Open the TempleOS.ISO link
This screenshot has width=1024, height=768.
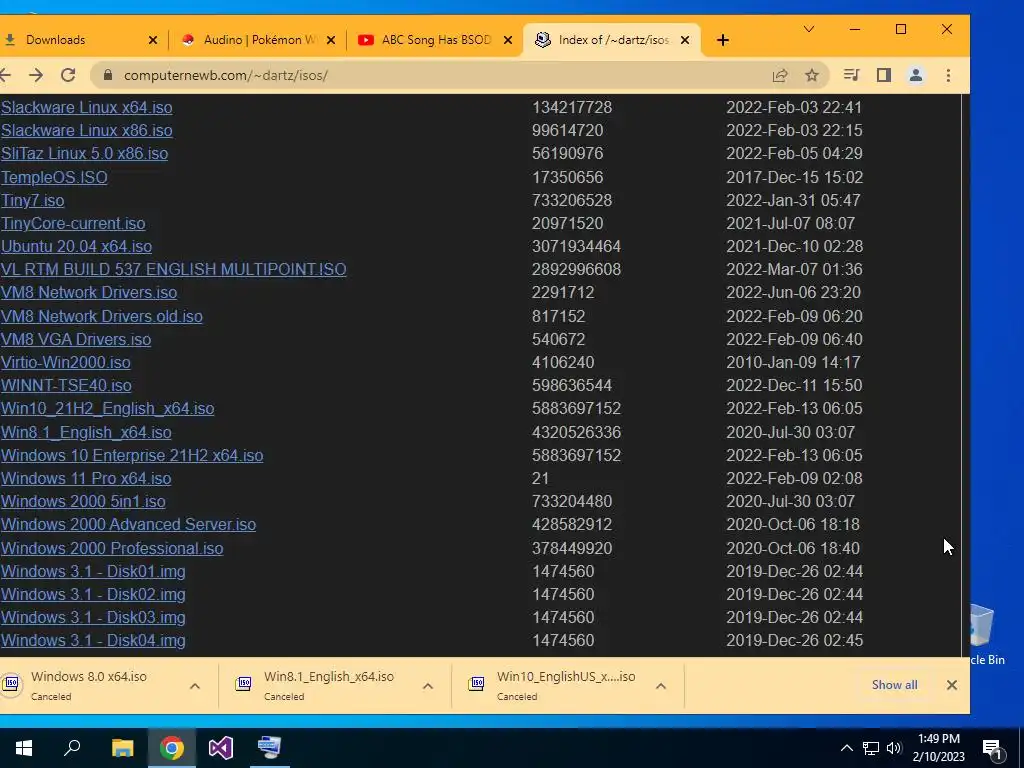coord(54,177)
